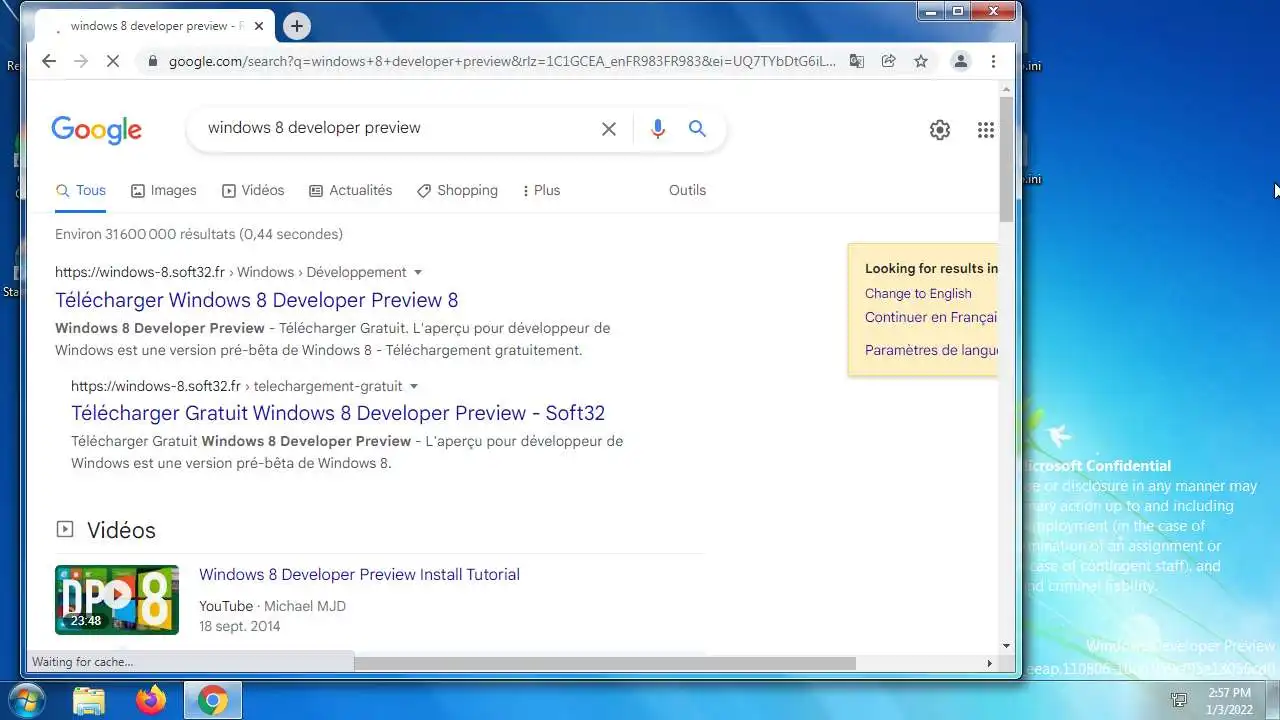Click Change to English link
This screenshot has width=1280, height=720.
click(918, 293)
